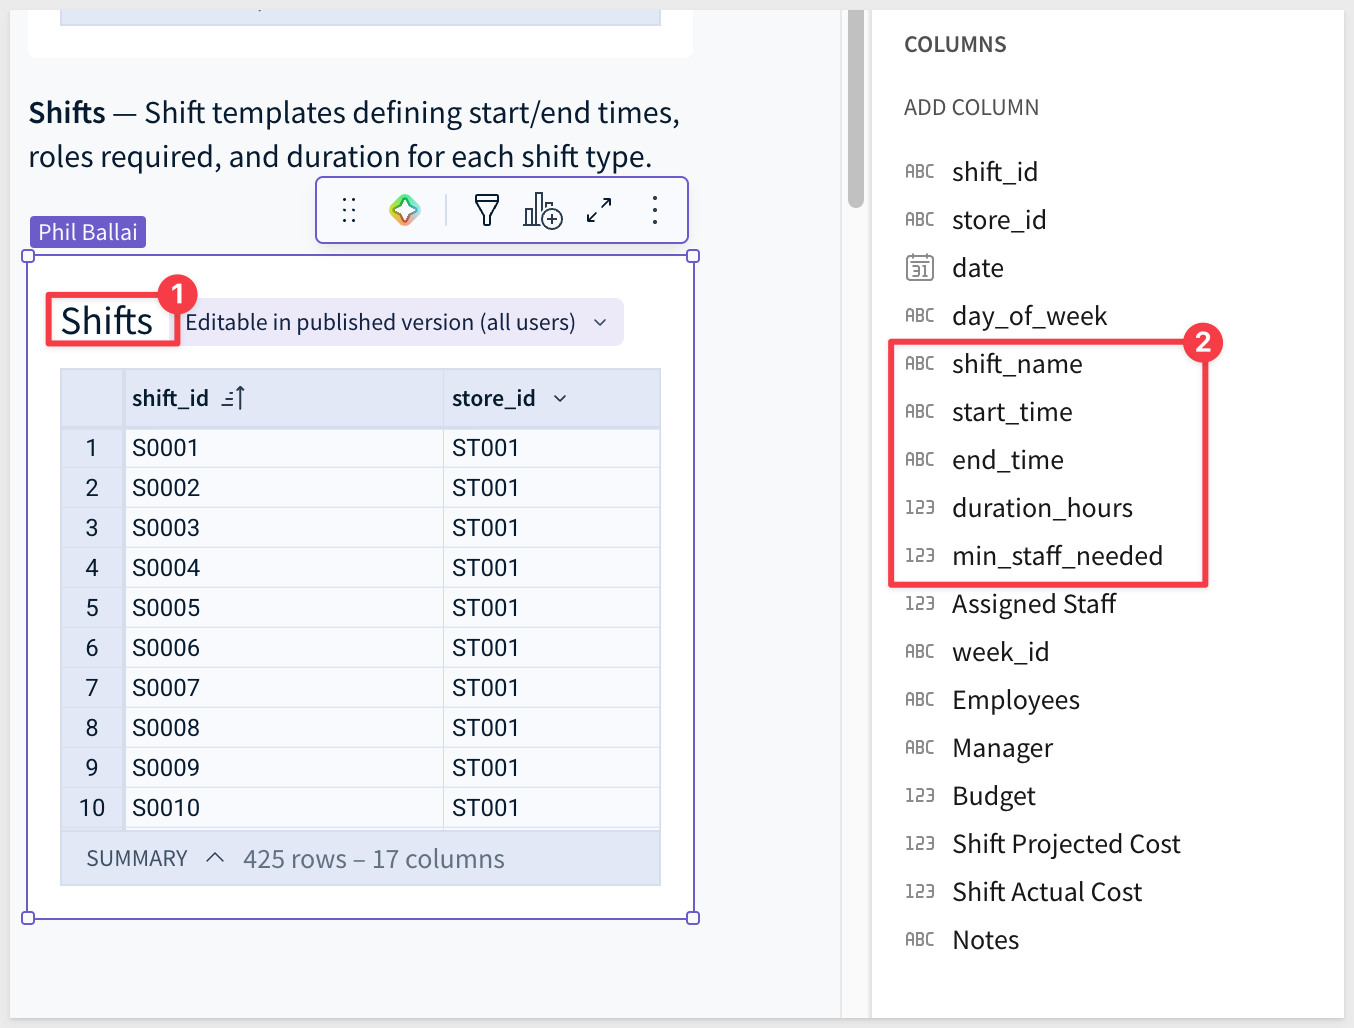Click the number type icon for Shift Projected Cost
Screen dimensions: 1354x1028
coord(920,844)
